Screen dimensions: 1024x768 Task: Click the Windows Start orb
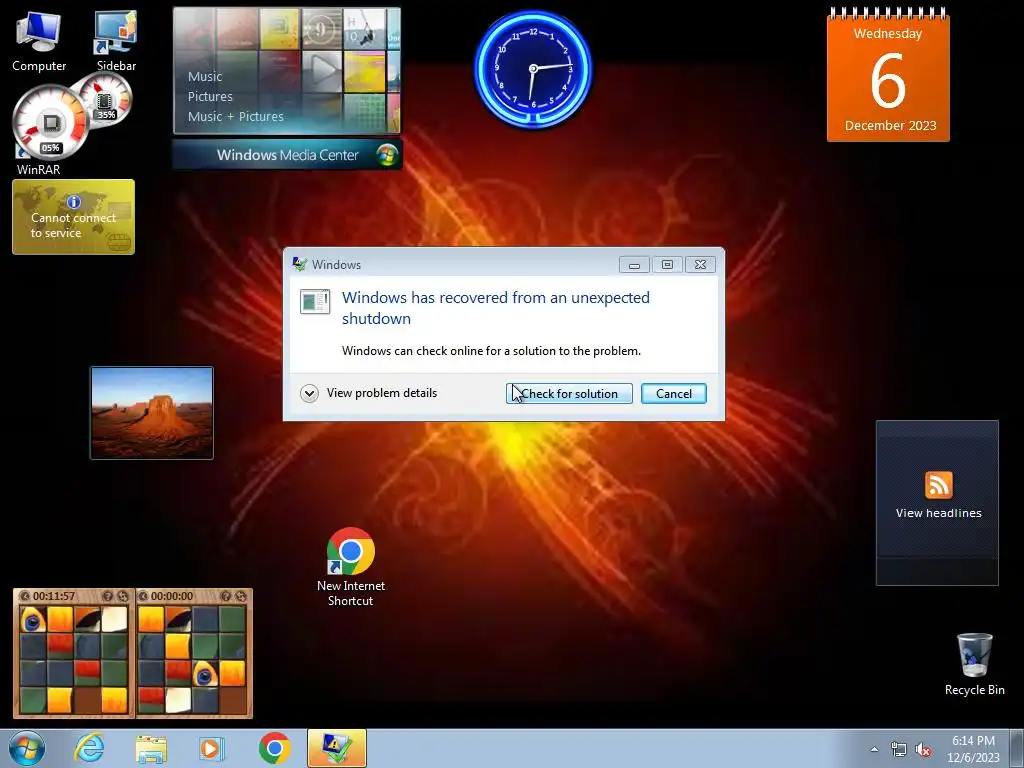[27, 748]
